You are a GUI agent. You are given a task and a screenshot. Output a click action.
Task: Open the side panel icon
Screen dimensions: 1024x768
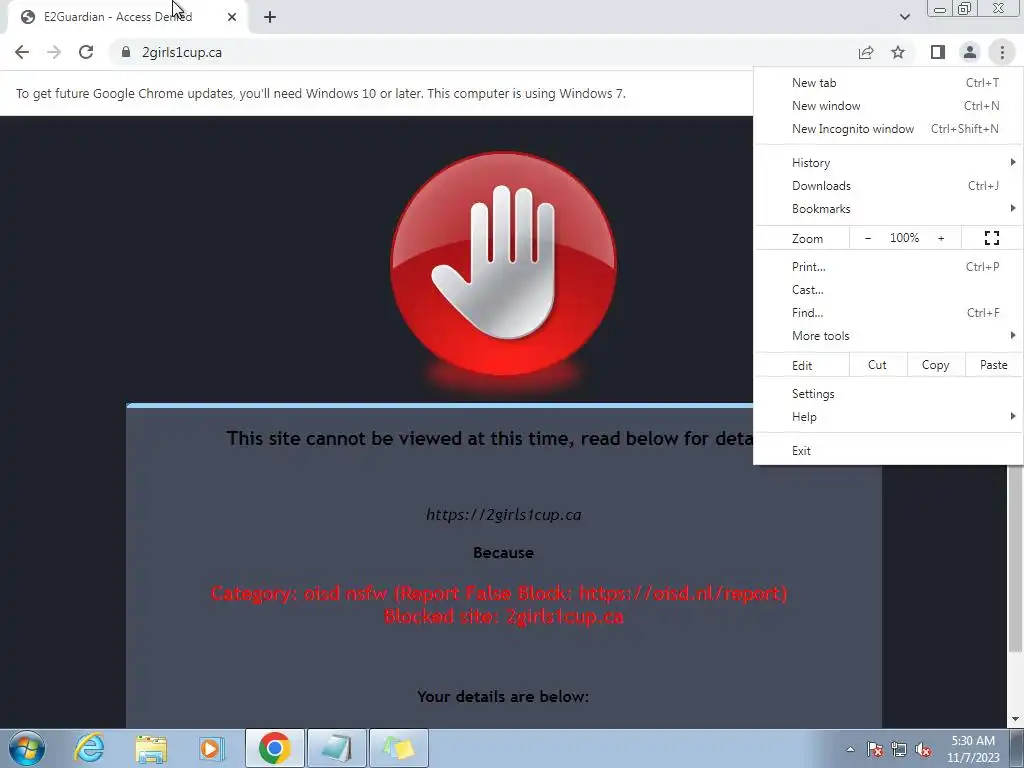(938, 52)
